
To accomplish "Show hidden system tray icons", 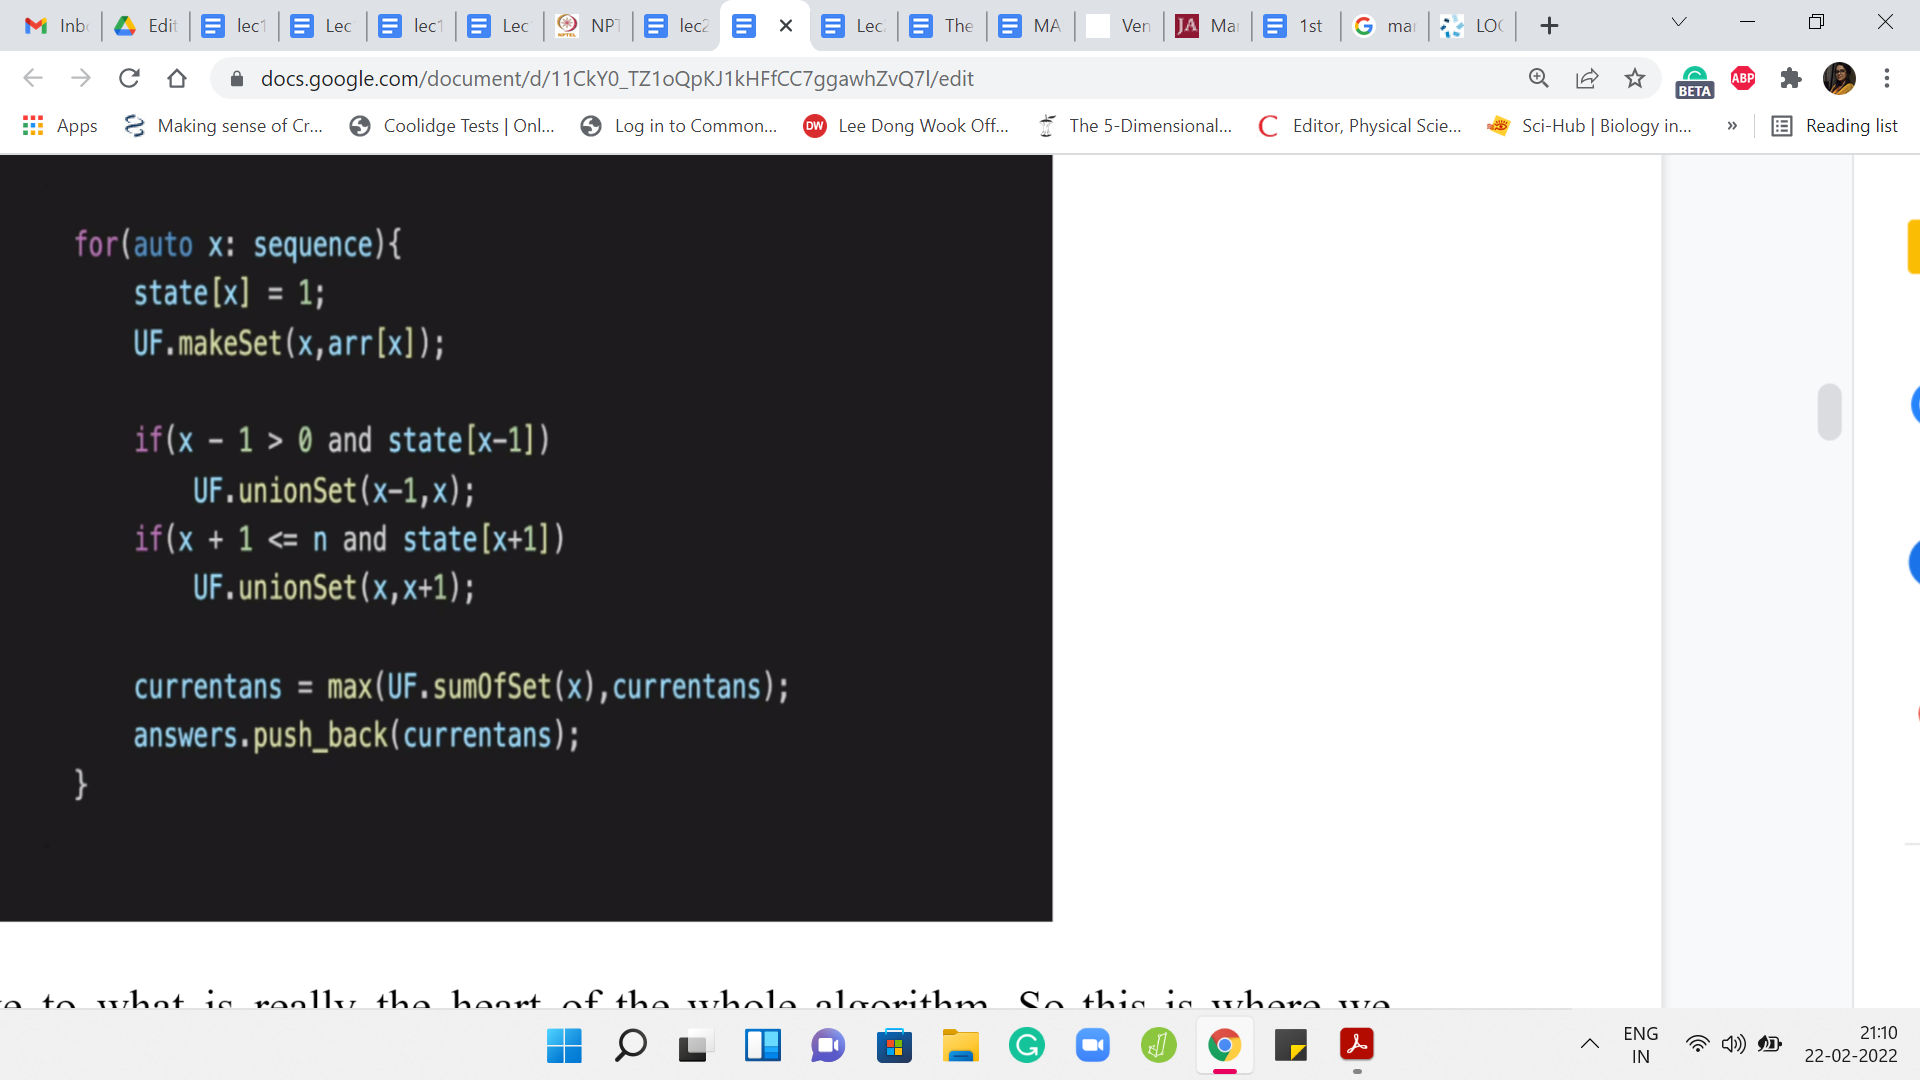I will click(1589, 1044).
